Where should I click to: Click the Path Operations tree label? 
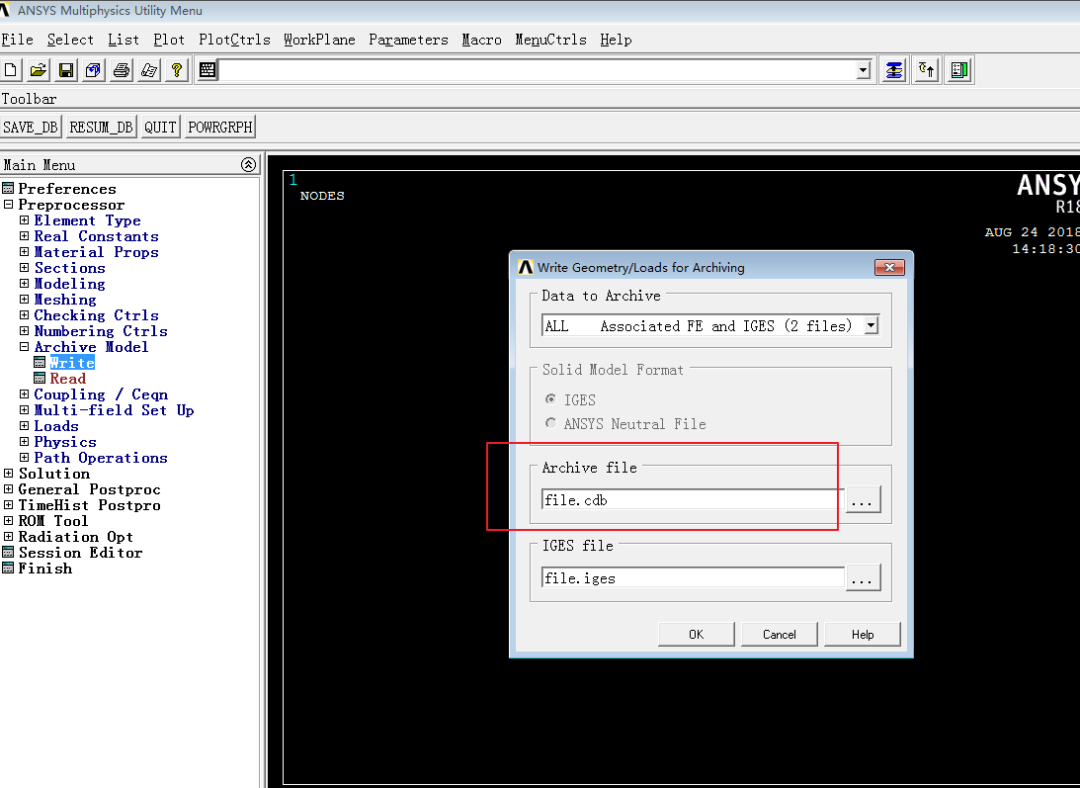tap(101, 457)
